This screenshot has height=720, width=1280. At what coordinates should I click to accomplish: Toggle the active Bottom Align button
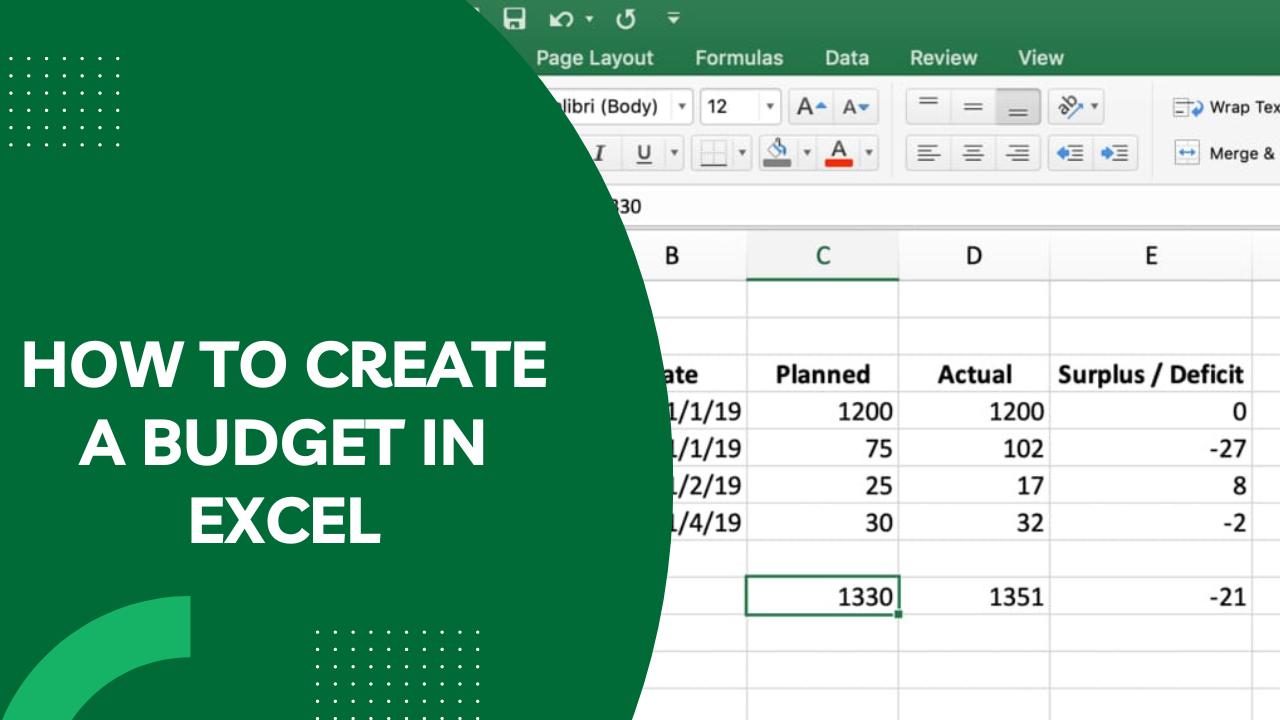click(x=1018, y=106)
